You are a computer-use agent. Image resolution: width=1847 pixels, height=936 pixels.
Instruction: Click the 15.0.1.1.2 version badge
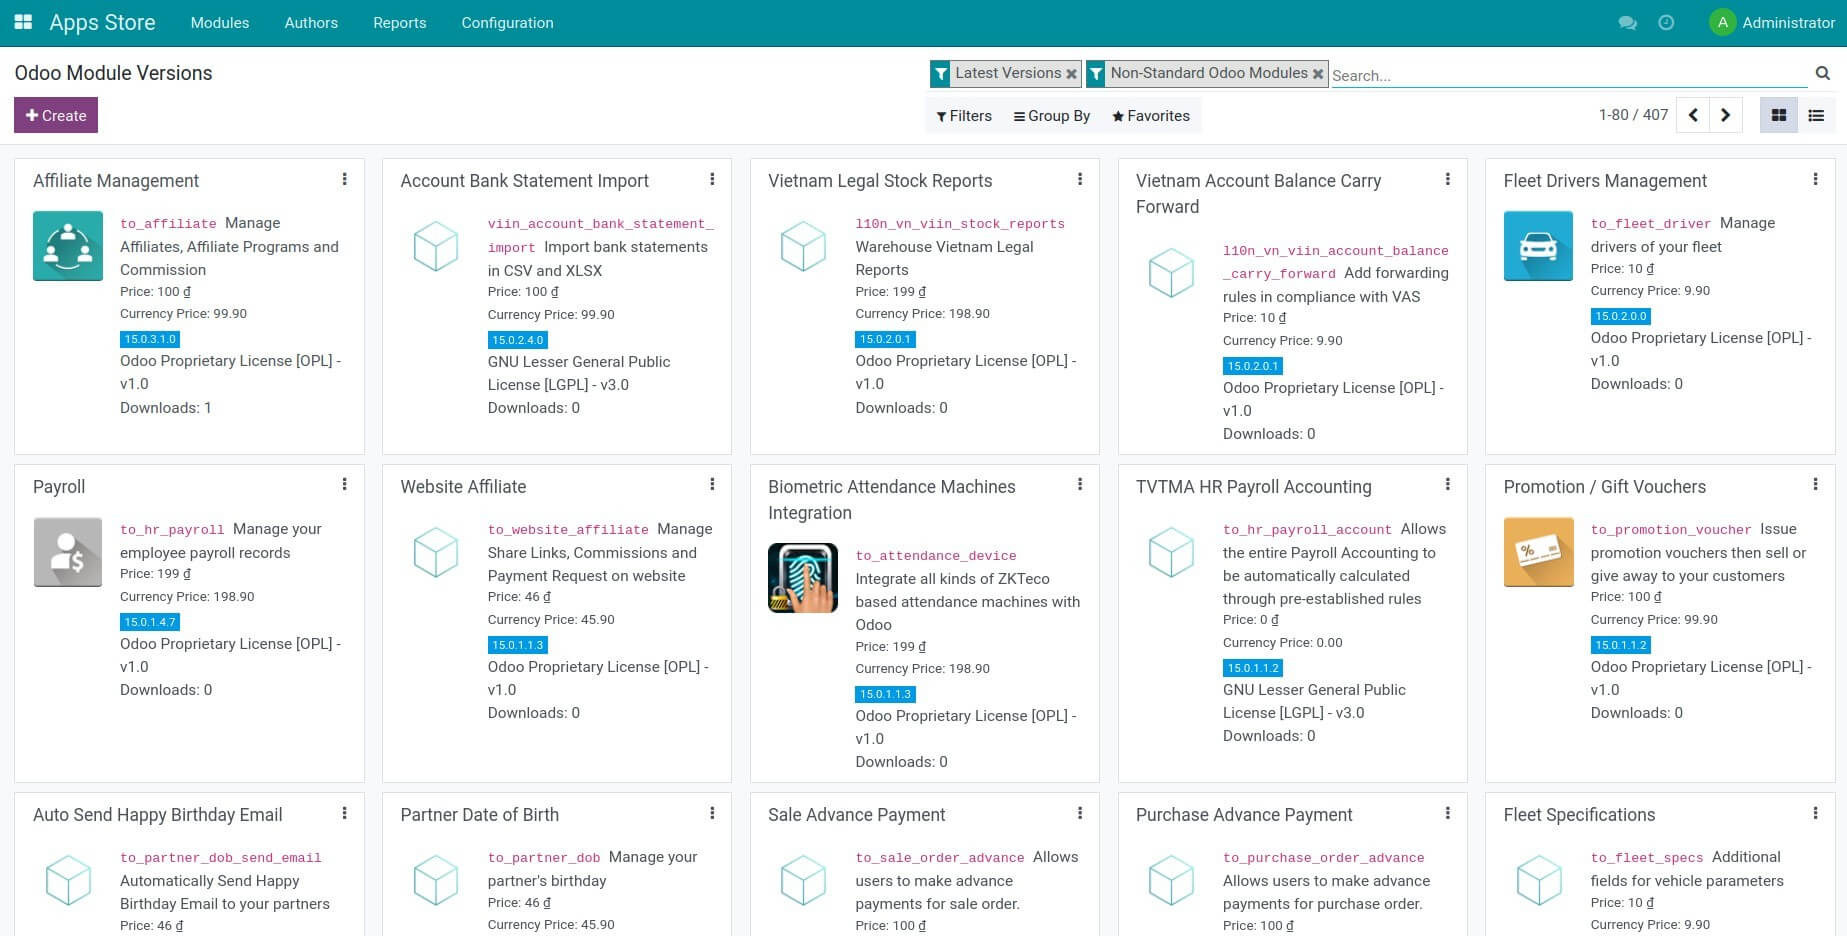coord(1252,668)
